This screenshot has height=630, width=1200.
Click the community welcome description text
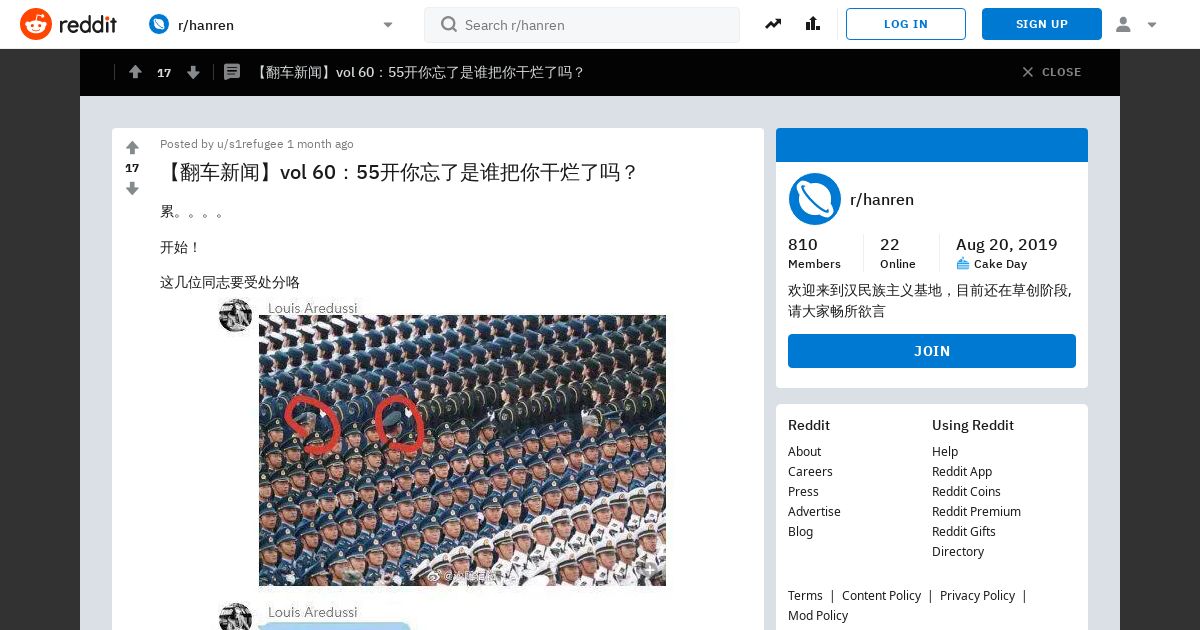(930, 301)
